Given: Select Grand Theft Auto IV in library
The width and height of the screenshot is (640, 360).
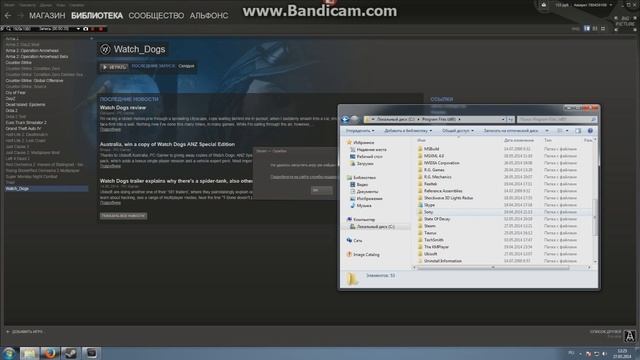Looking at the screenshot, I should tap(23, 129).
